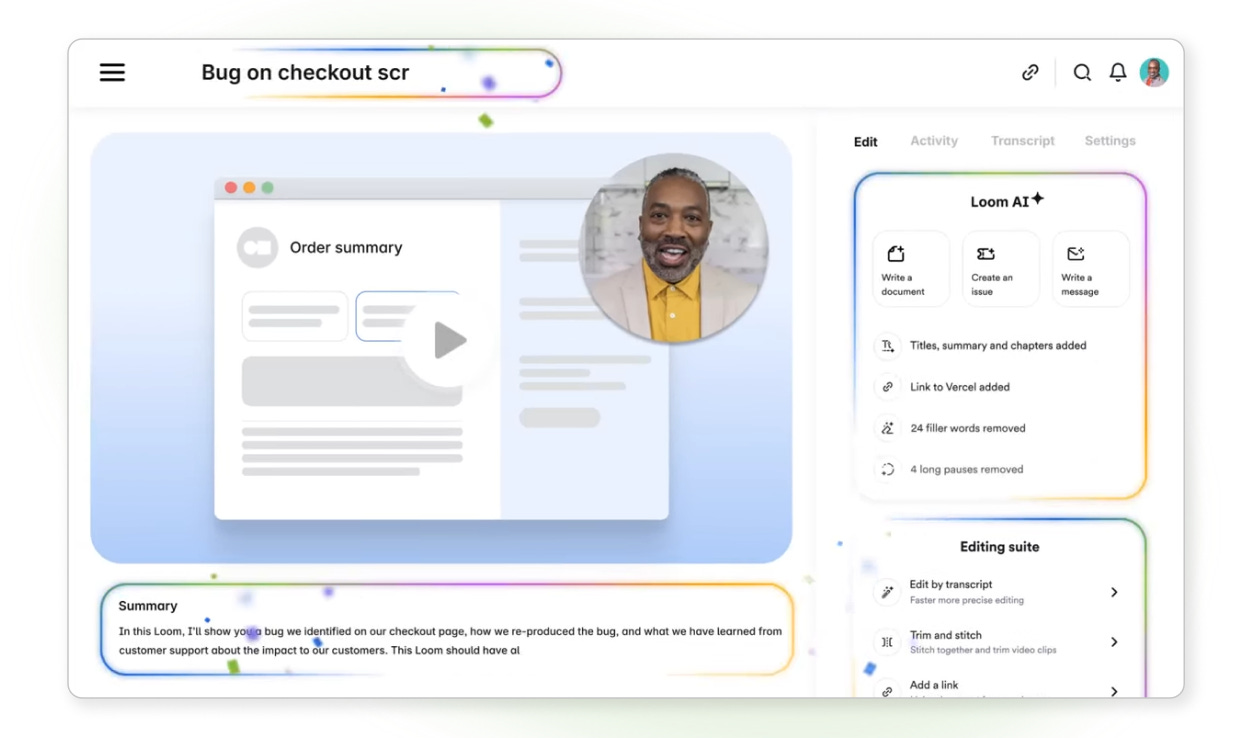This screenshot has height=738, width=1260.
Task: Click long pauses removed icon
Action: (887, 469)
